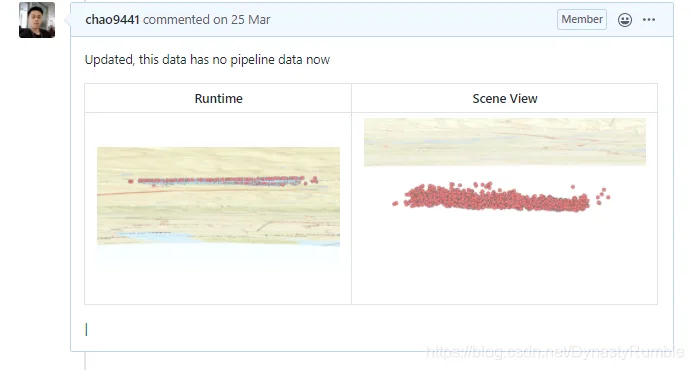Click the Runtime column header
This screenshot has height=370, width=694.
(218, 98)
